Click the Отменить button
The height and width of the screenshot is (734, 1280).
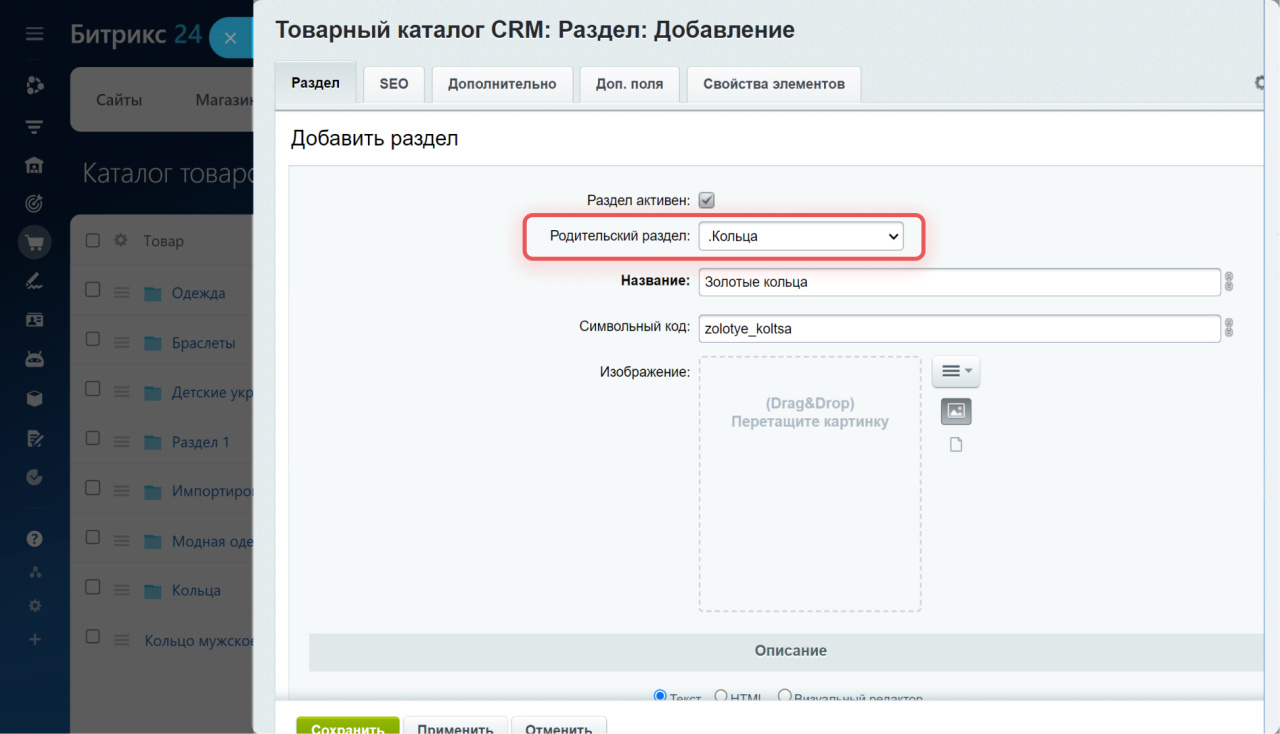tap(559, 728)
